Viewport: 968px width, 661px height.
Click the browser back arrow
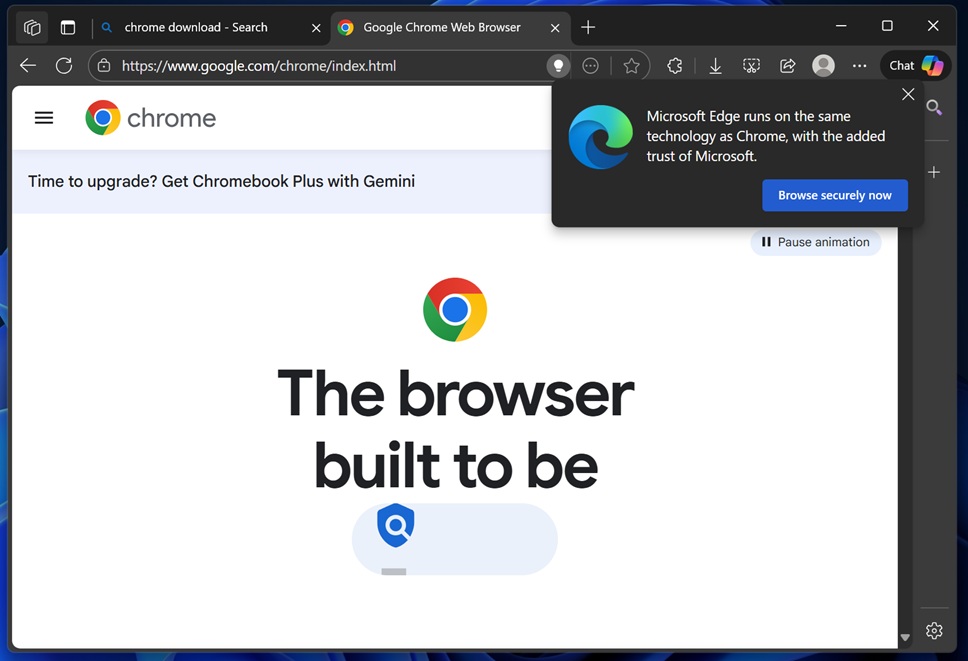pos(28,66)
